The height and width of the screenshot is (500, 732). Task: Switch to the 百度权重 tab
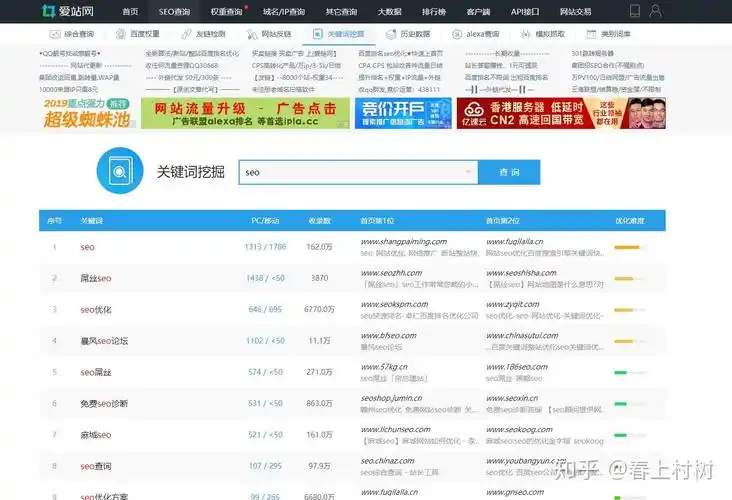coord(138,34)
